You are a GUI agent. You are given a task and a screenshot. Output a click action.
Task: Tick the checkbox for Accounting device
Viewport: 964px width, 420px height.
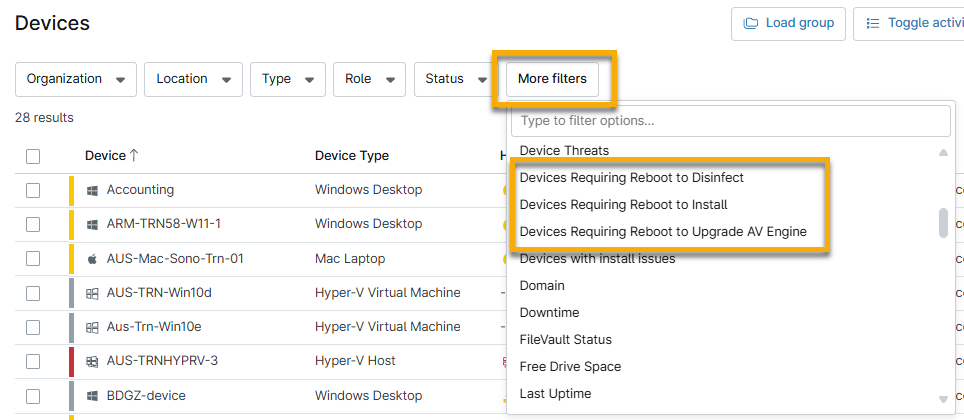(x=33, y=190)
